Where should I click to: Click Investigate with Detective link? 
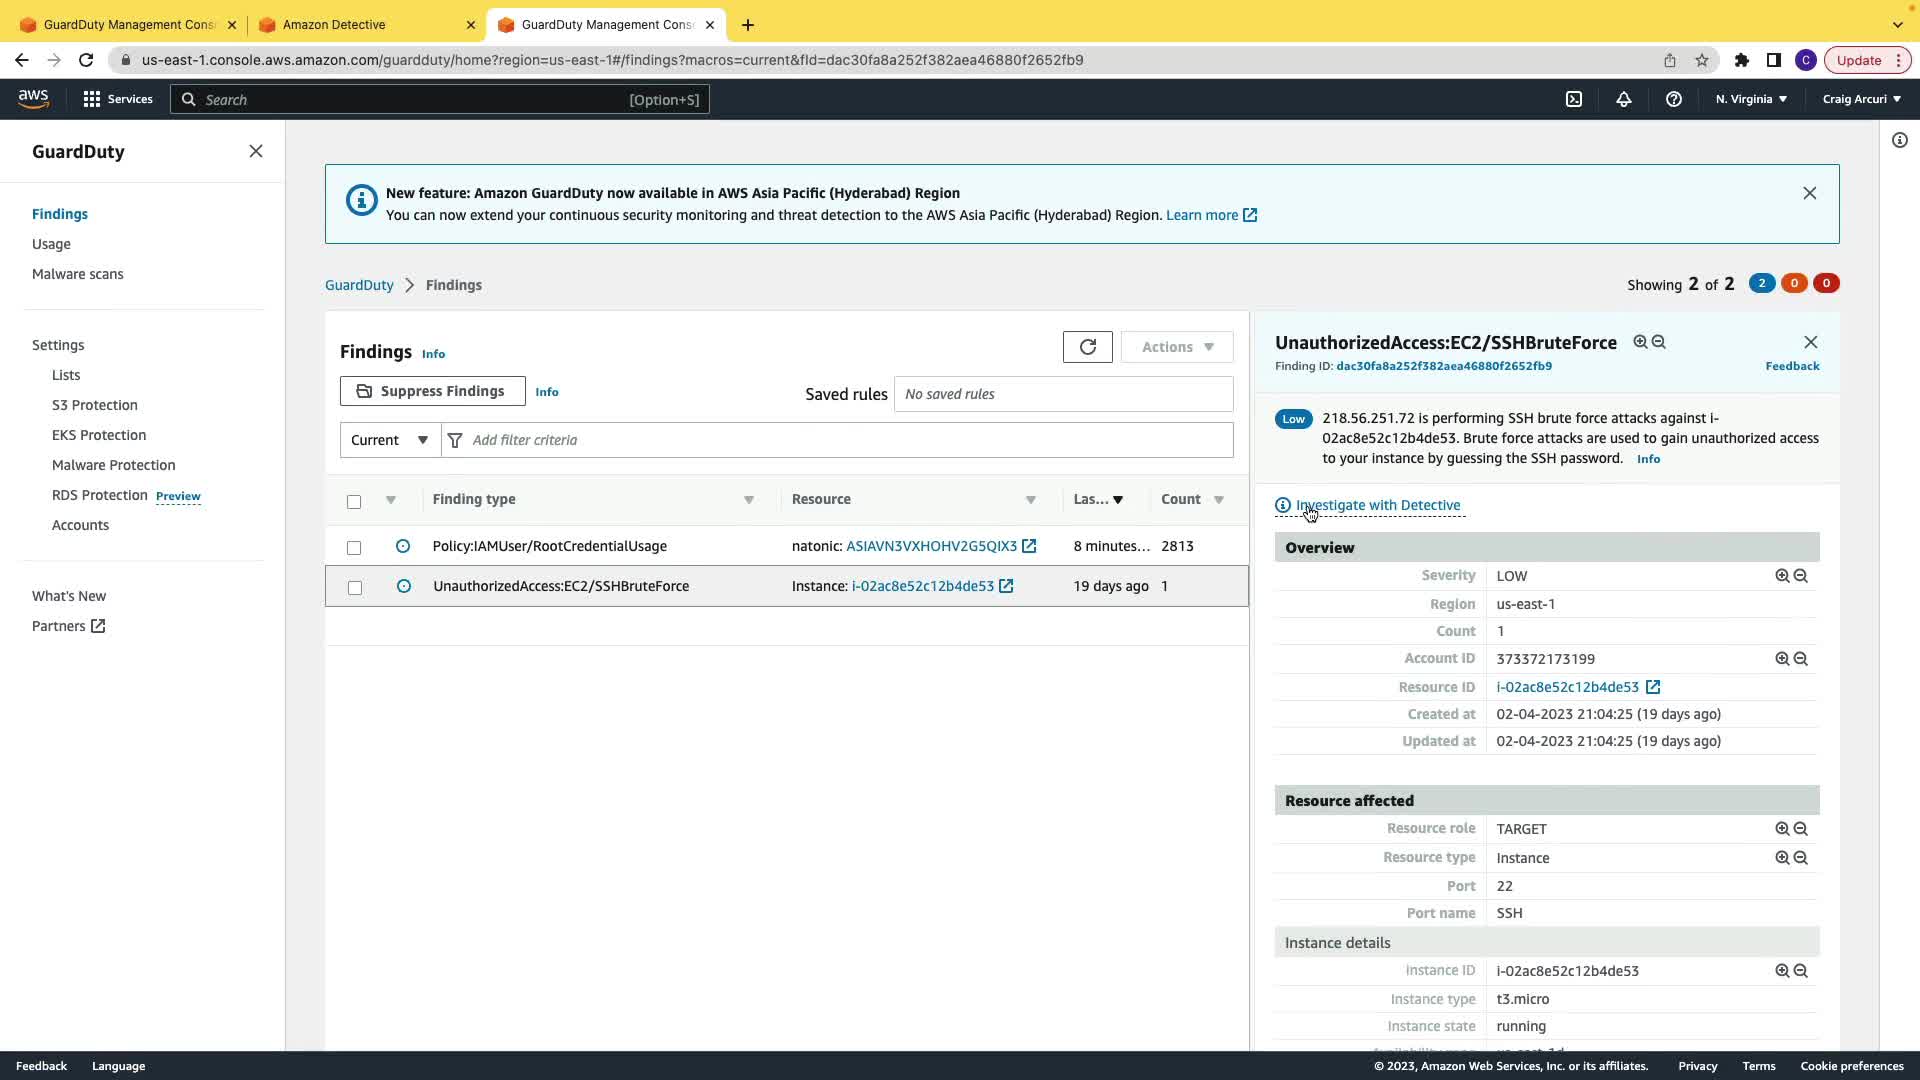click(1377, 505)
